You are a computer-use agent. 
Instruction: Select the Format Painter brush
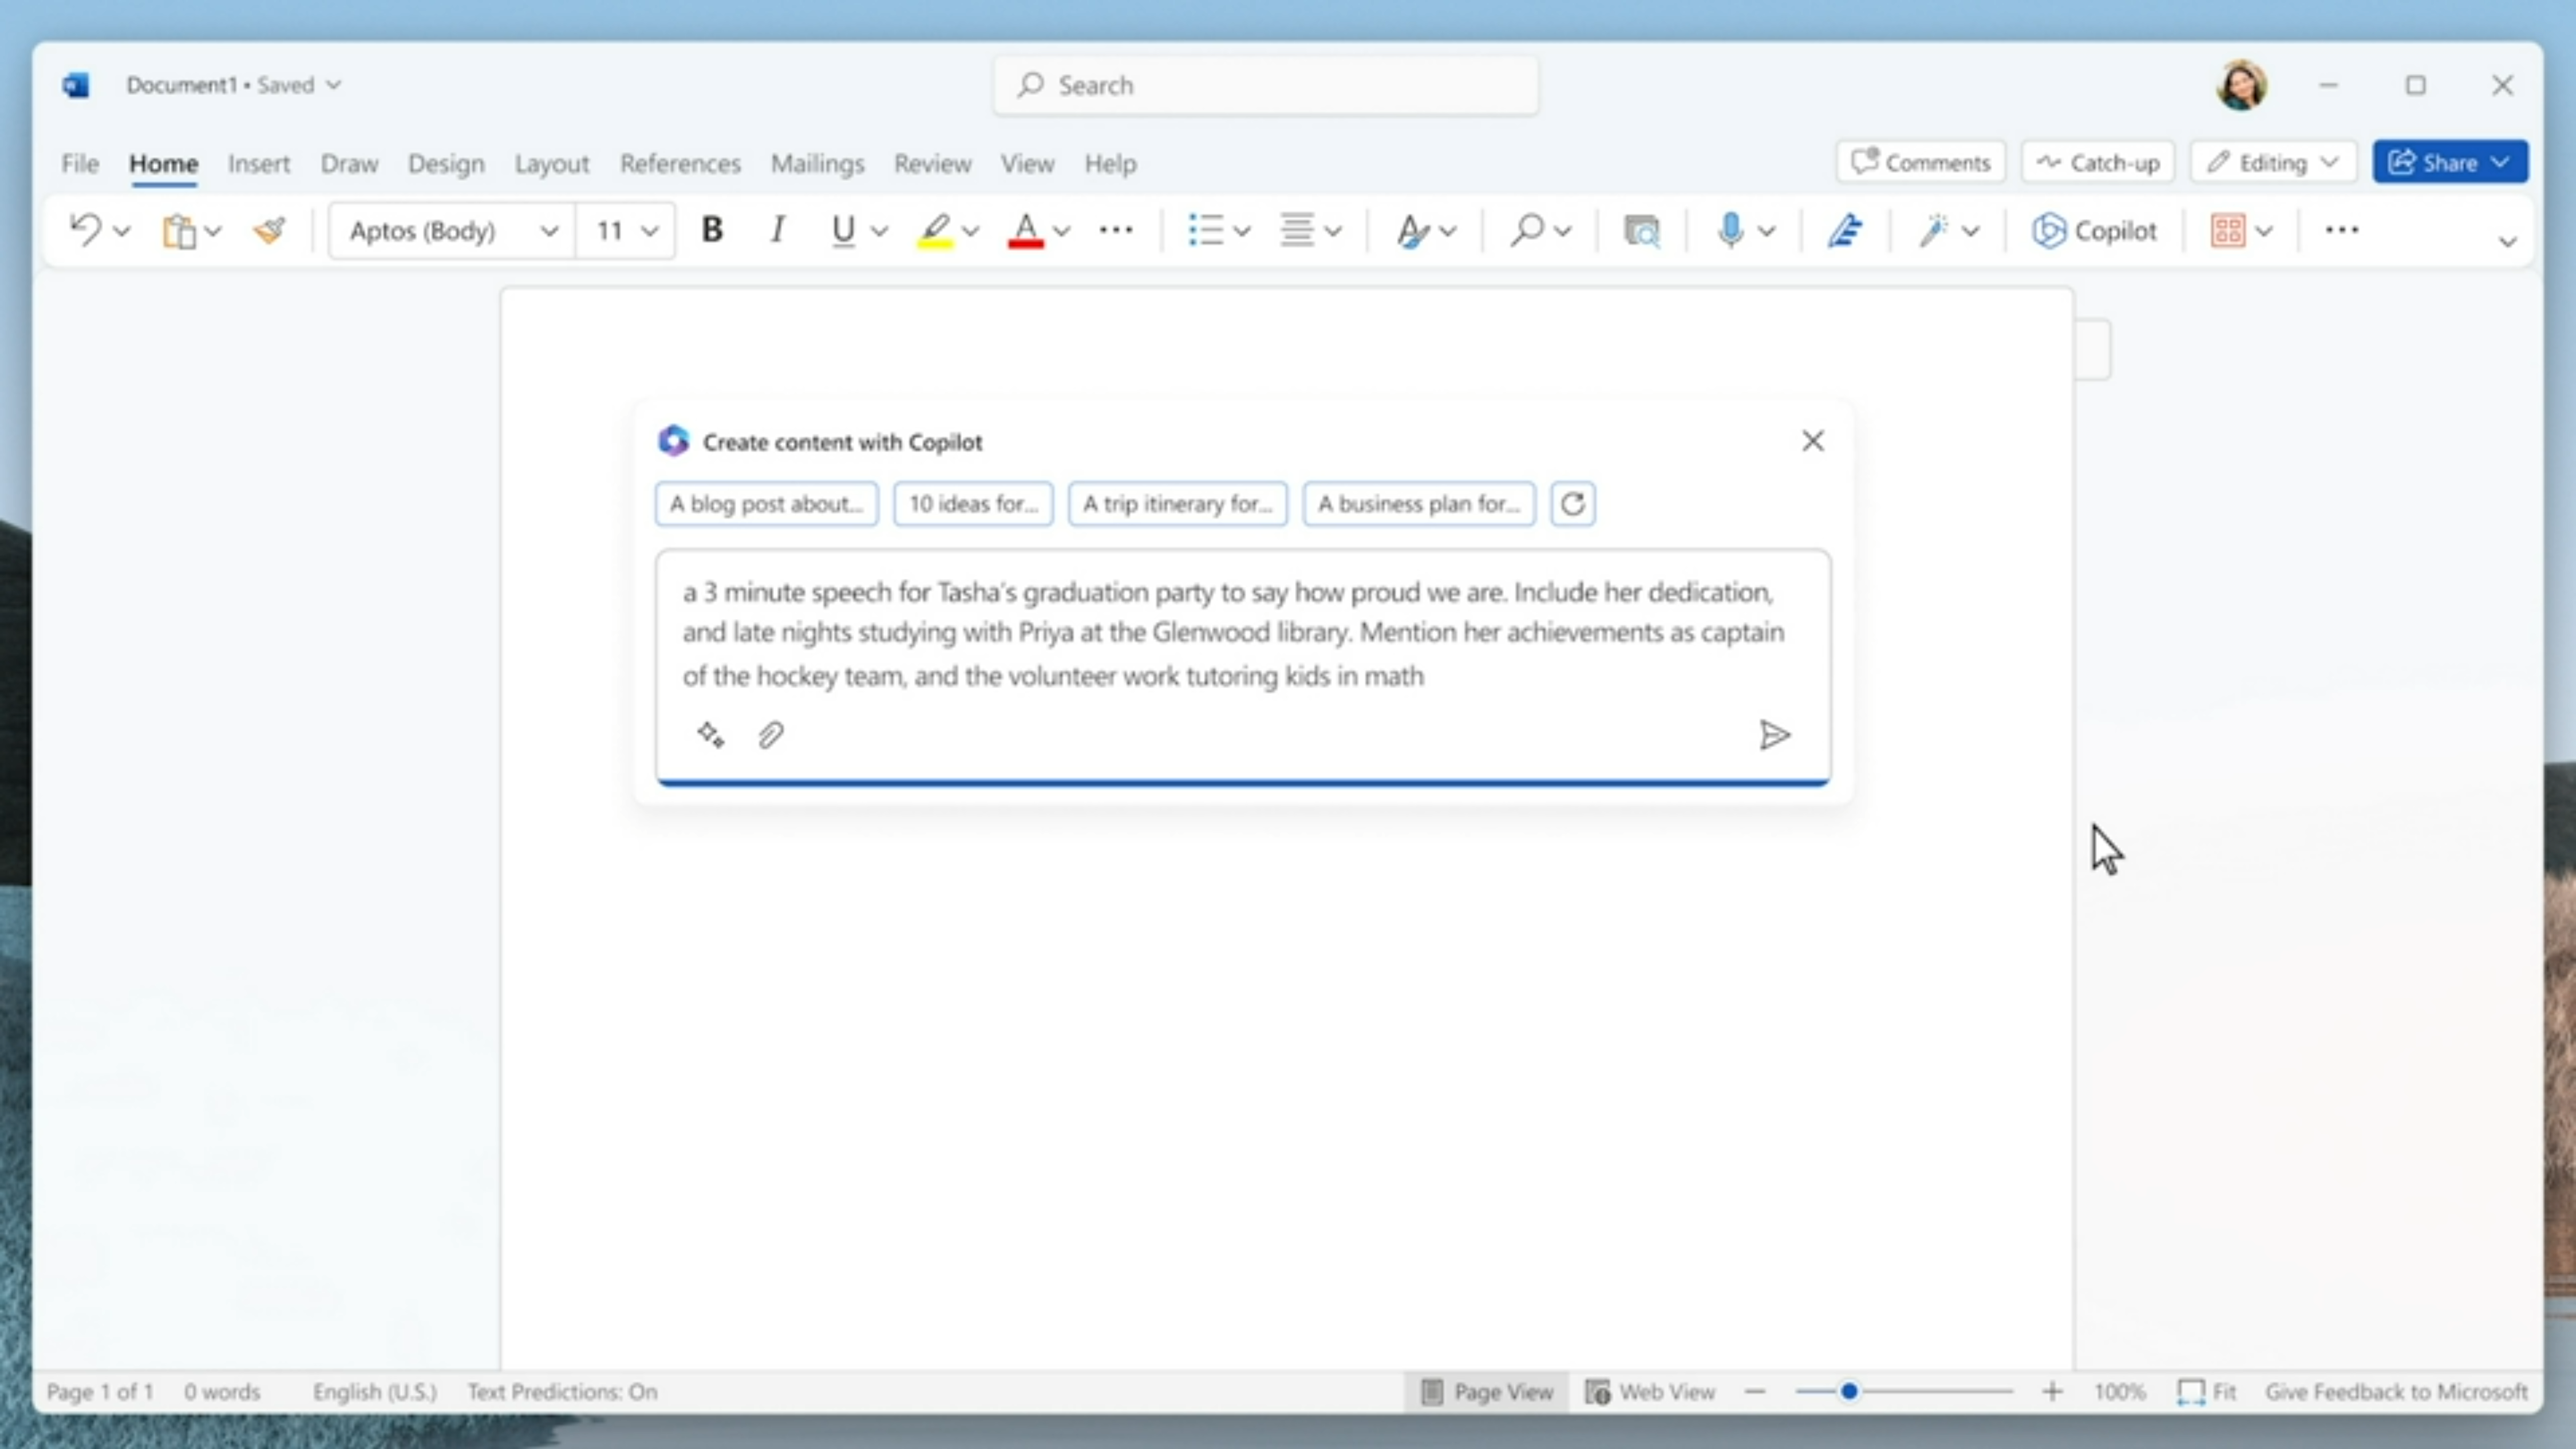click(x=269, y=231)
